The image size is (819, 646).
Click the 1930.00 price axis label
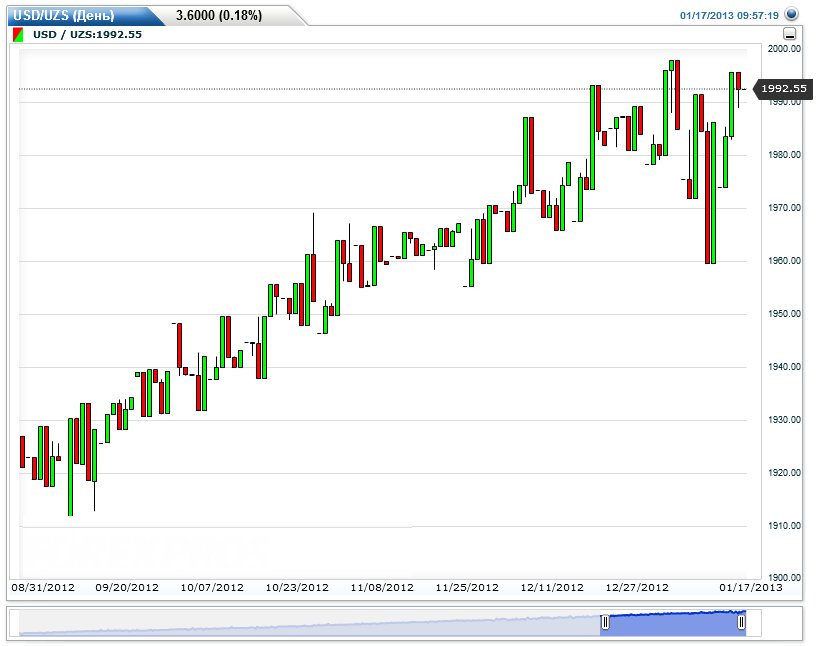784,420
